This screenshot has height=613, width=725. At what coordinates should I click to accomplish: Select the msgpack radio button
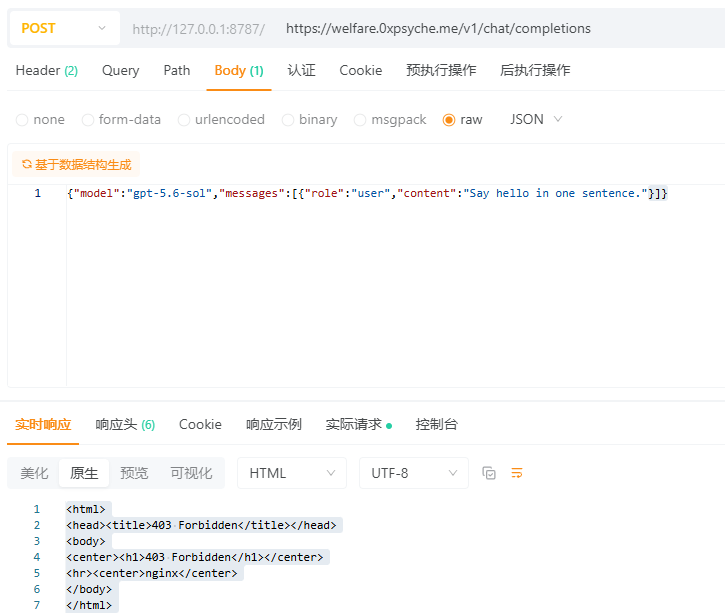coord(360,120)
